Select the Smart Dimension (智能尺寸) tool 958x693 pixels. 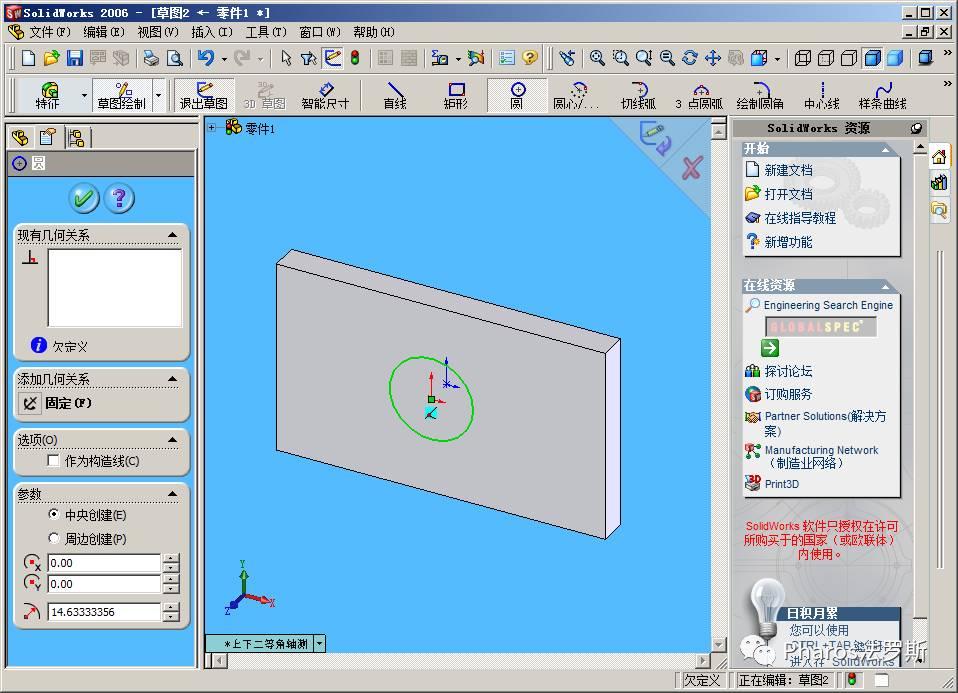[325, 96]
